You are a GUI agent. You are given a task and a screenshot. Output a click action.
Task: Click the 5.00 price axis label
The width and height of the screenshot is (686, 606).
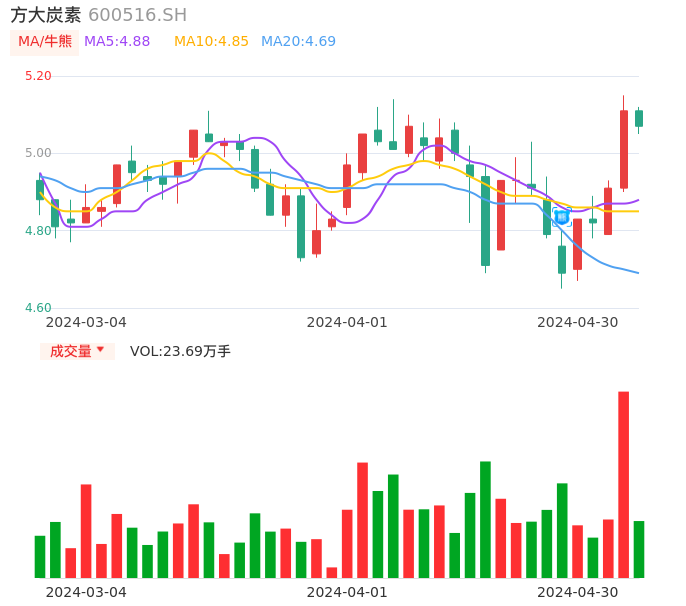[x=38, y=153]
